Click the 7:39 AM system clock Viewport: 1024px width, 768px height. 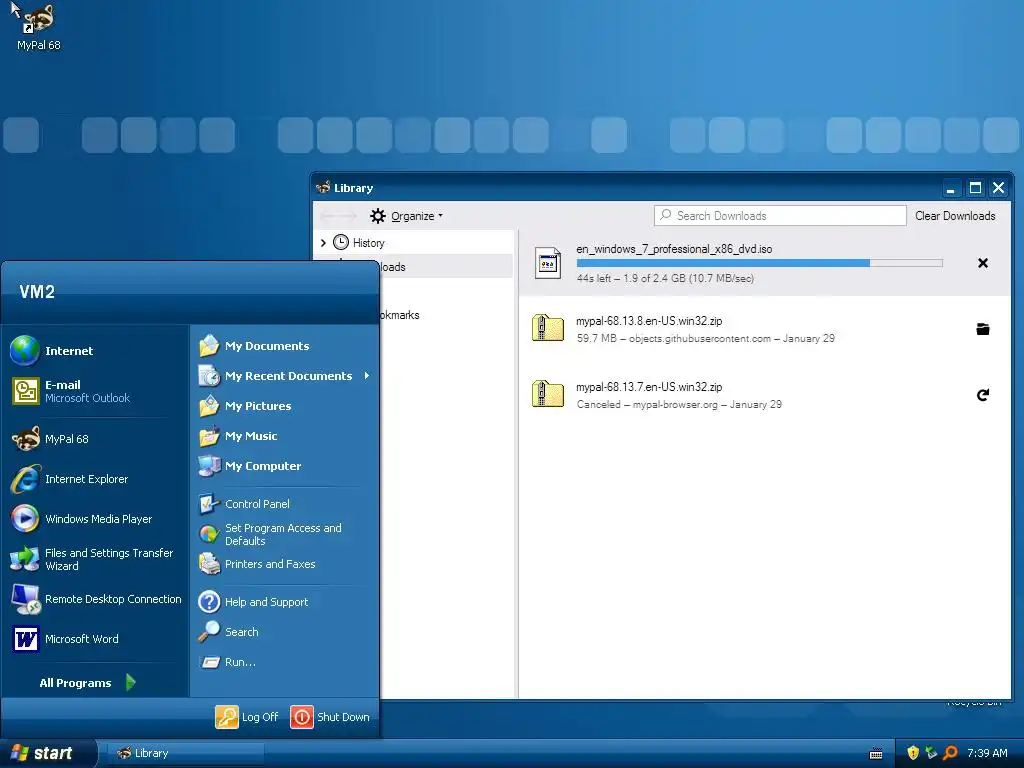(987, 753)
